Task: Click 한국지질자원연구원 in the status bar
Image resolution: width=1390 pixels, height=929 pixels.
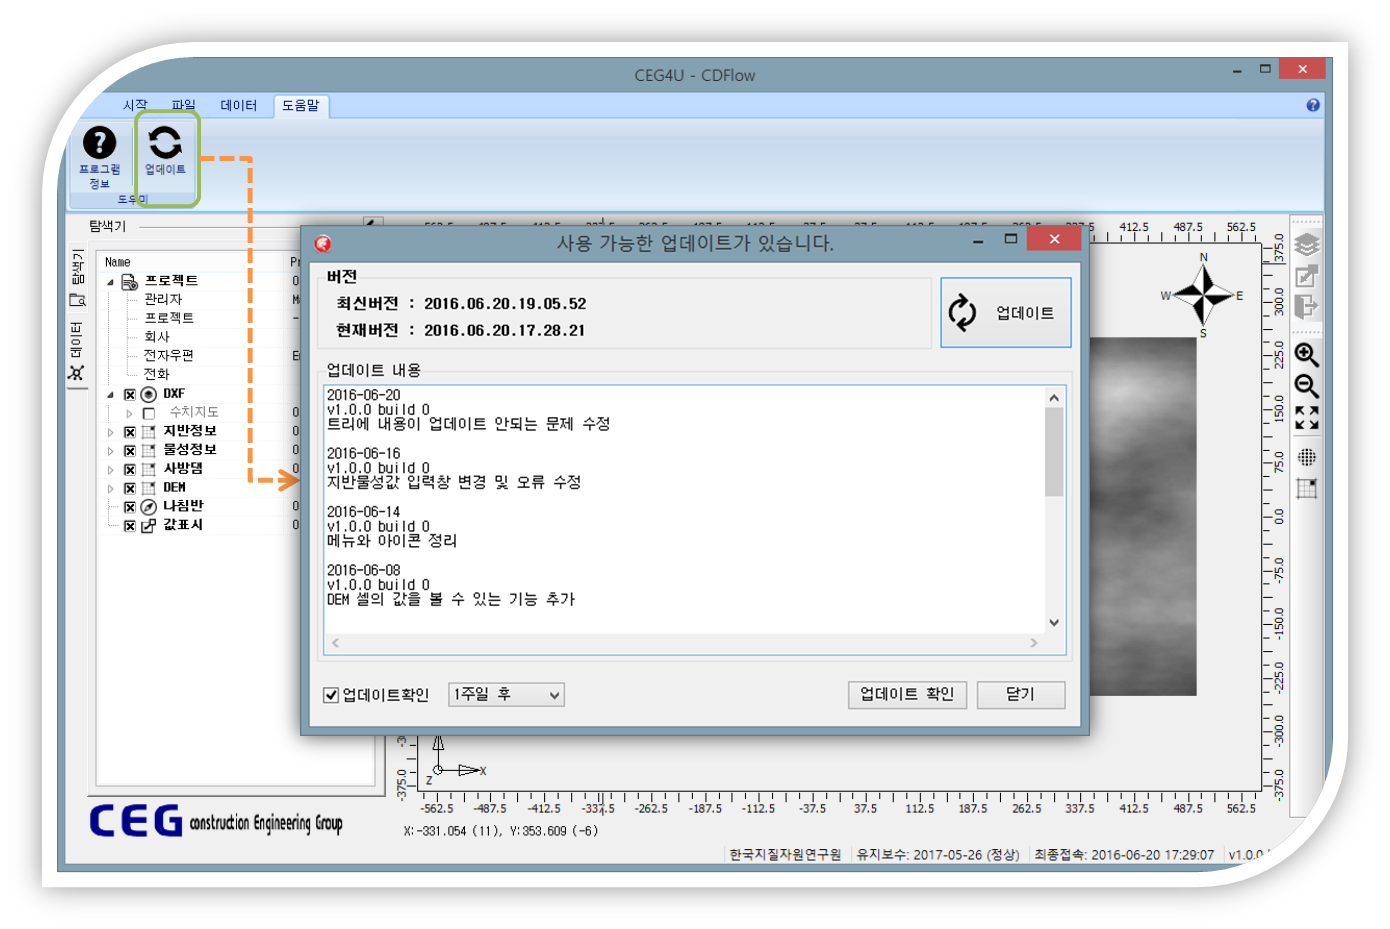Action: [x=785, y=855]
